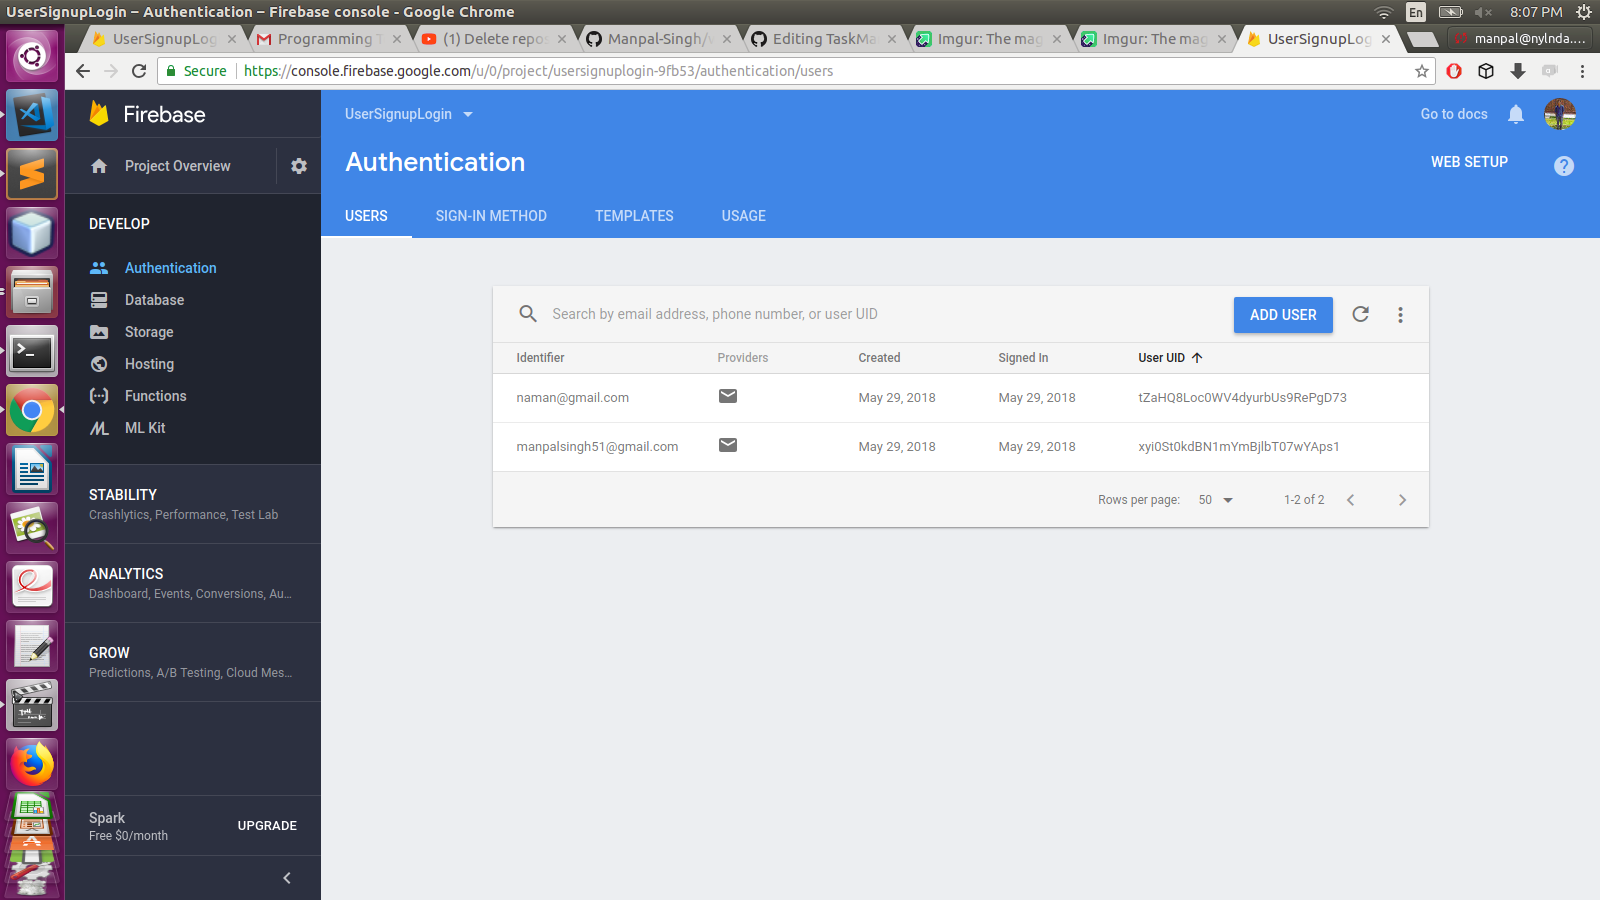Collapse the sidebar with the chevron
The image size is (1600, 900).
point(287,878)
